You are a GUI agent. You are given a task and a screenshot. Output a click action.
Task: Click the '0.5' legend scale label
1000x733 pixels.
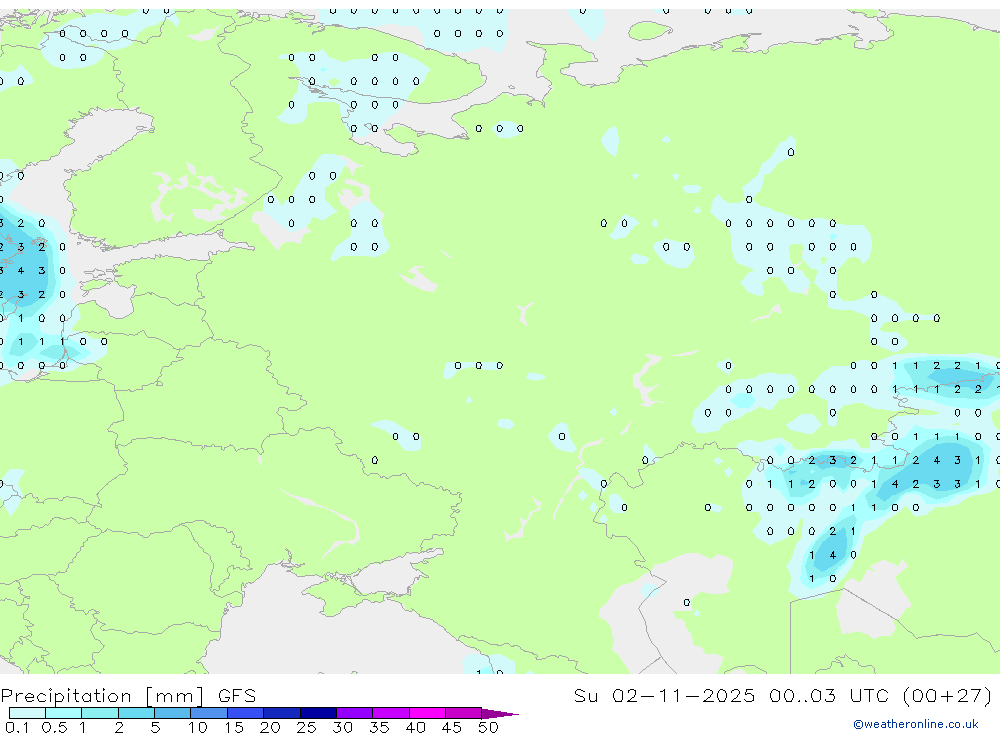point(54,727)
